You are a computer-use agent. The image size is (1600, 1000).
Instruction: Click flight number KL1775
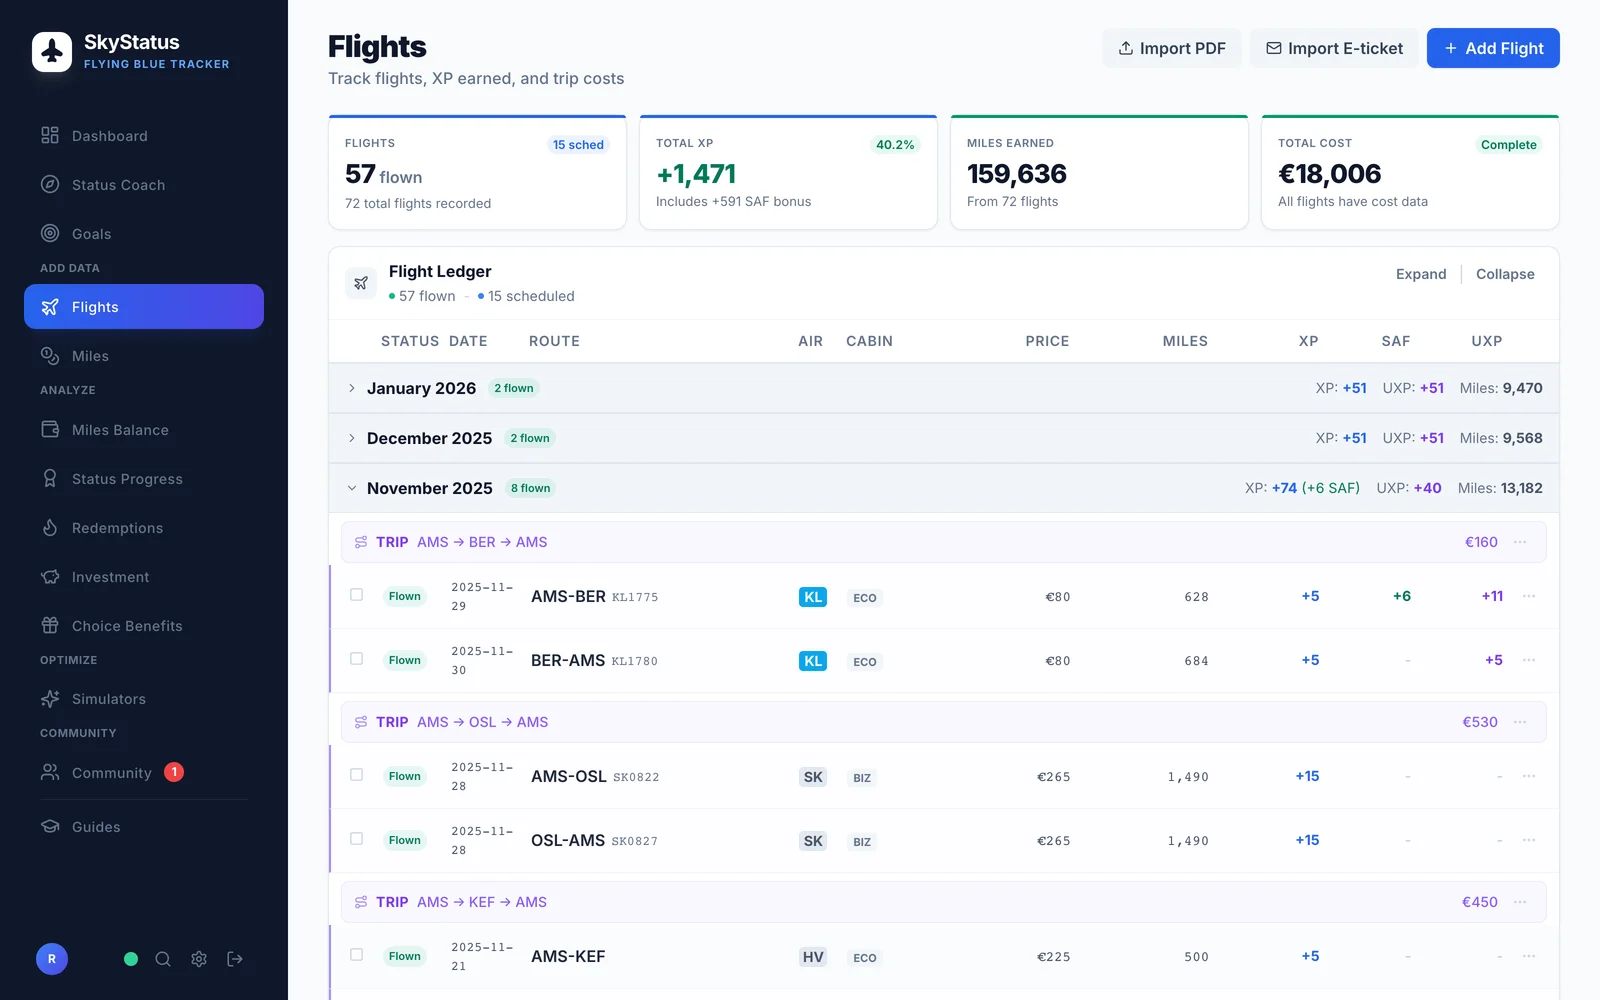[635, 597]
